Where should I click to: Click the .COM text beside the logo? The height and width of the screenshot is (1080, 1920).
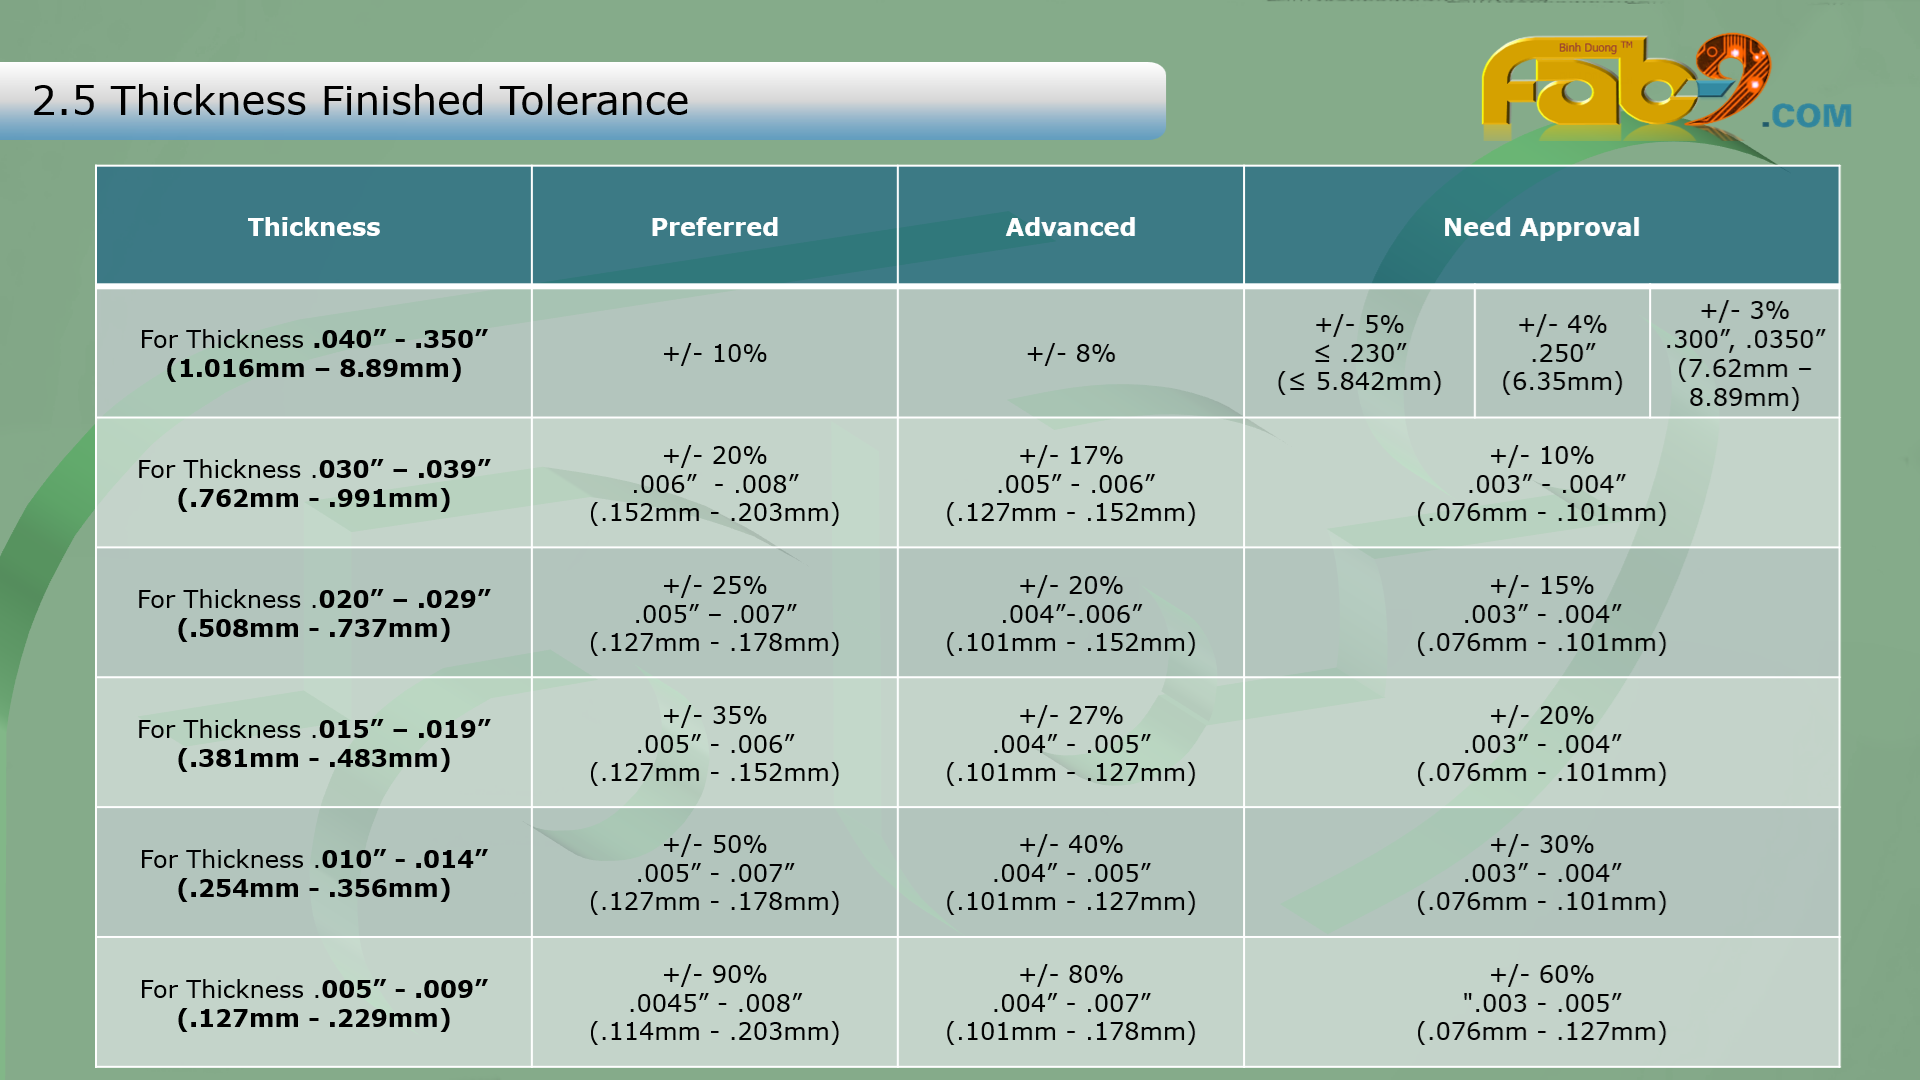(1806, 116)
